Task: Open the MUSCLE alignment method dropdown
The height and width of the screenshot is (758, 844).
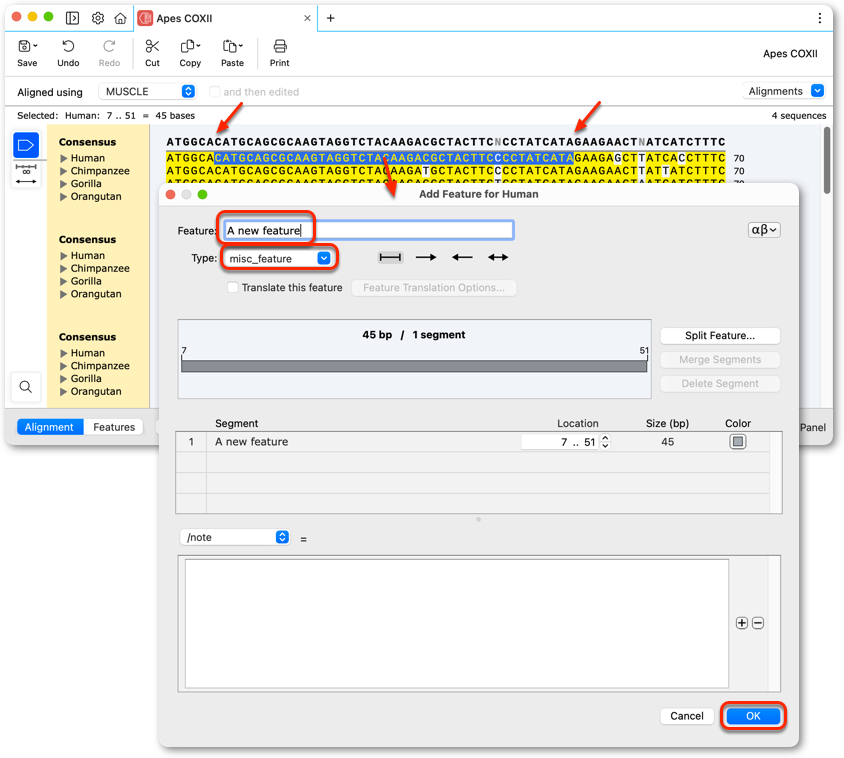Action: [x=147, y=92]
